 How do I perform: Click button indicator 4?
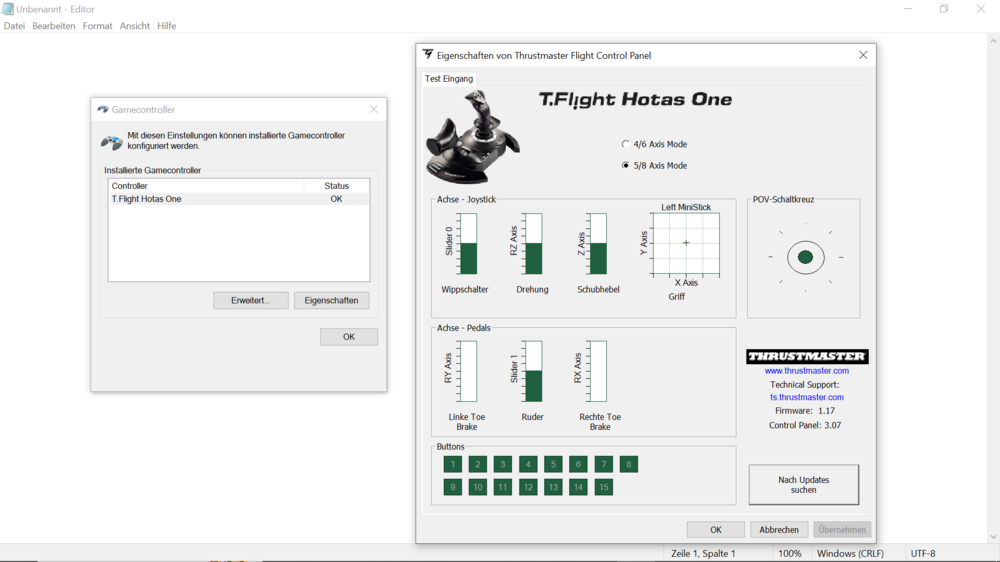pyautogui.click(x=528, y=464)
